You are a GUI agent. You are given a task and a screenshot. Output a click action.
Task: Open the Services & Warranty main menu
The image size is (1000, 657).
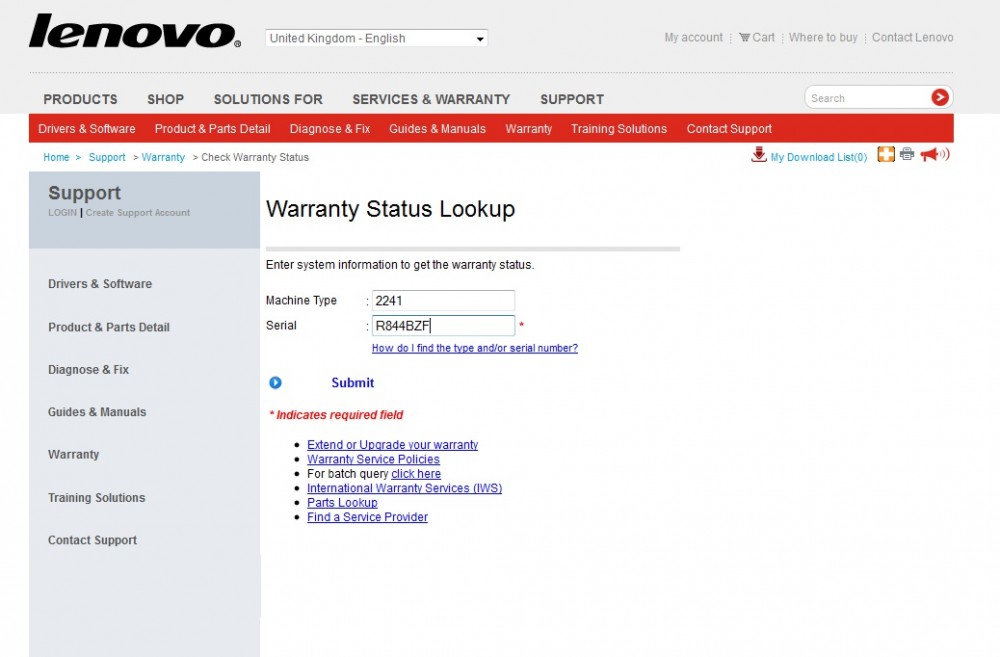(x=431, y=99)
